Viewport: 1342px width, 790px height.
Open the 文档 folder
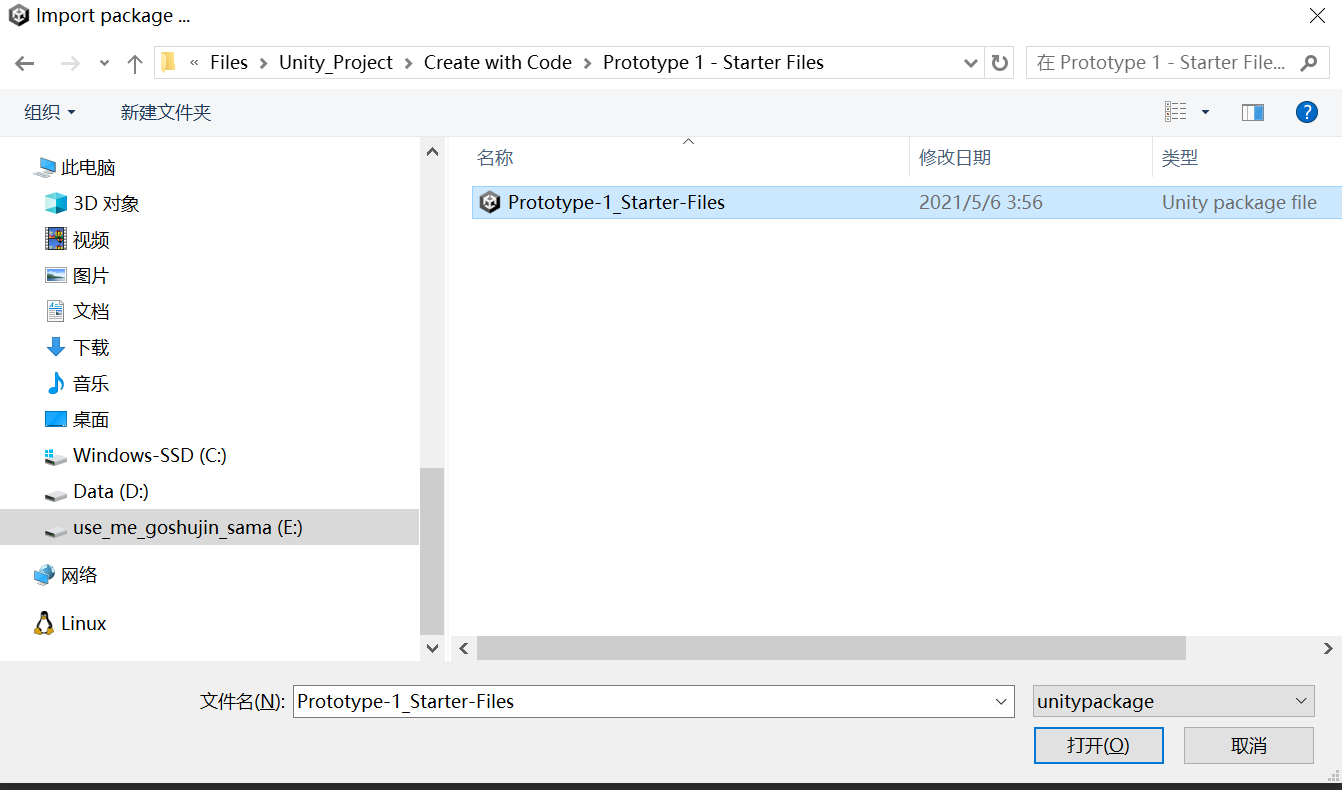77,311
